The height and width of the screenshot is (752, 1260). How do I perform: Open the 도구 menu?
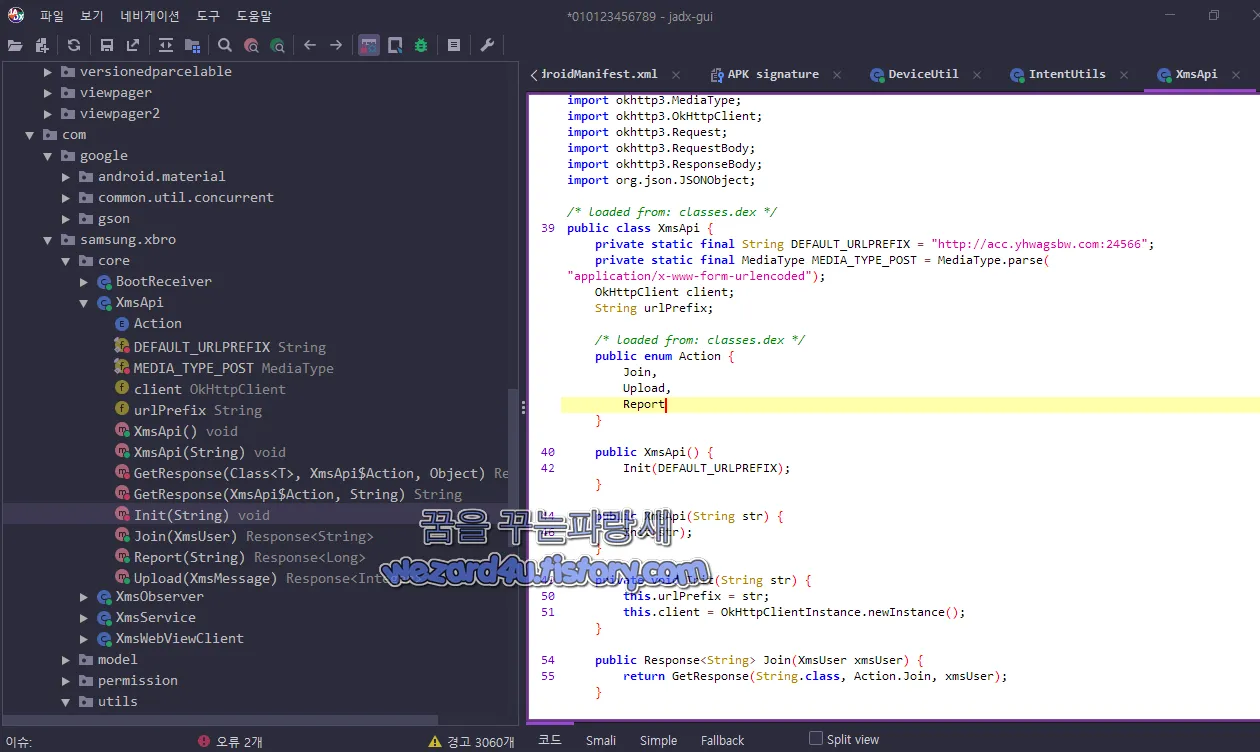tap(208, 16)
